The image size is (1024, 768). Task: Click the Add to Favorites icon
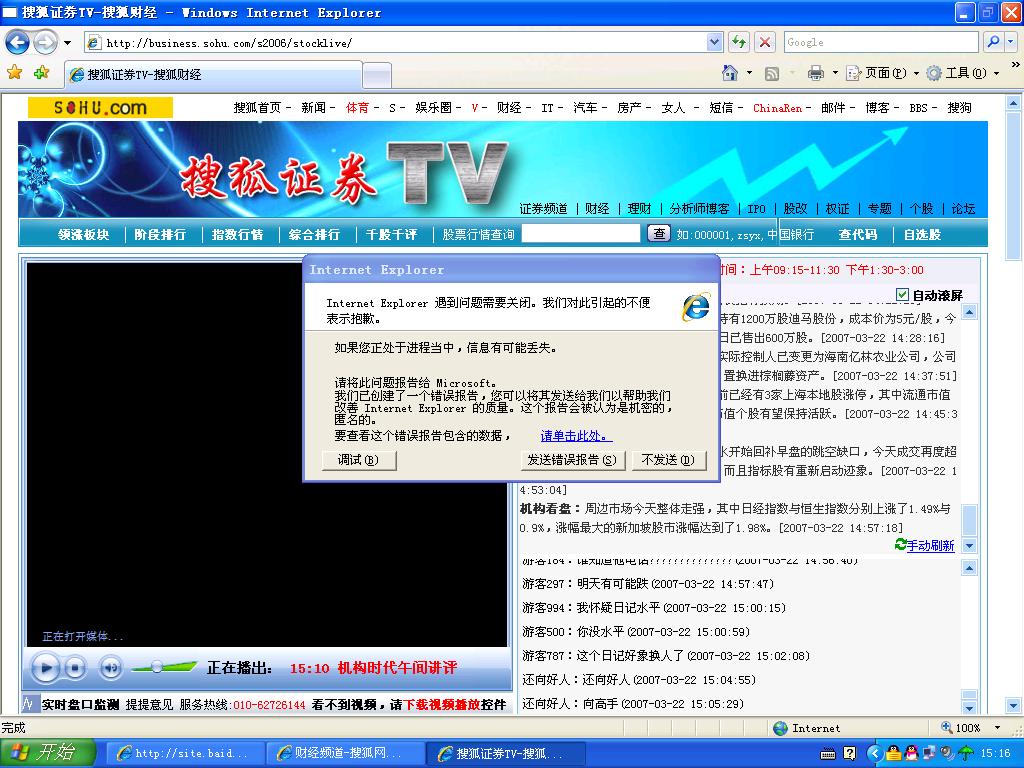pos(42,72)
